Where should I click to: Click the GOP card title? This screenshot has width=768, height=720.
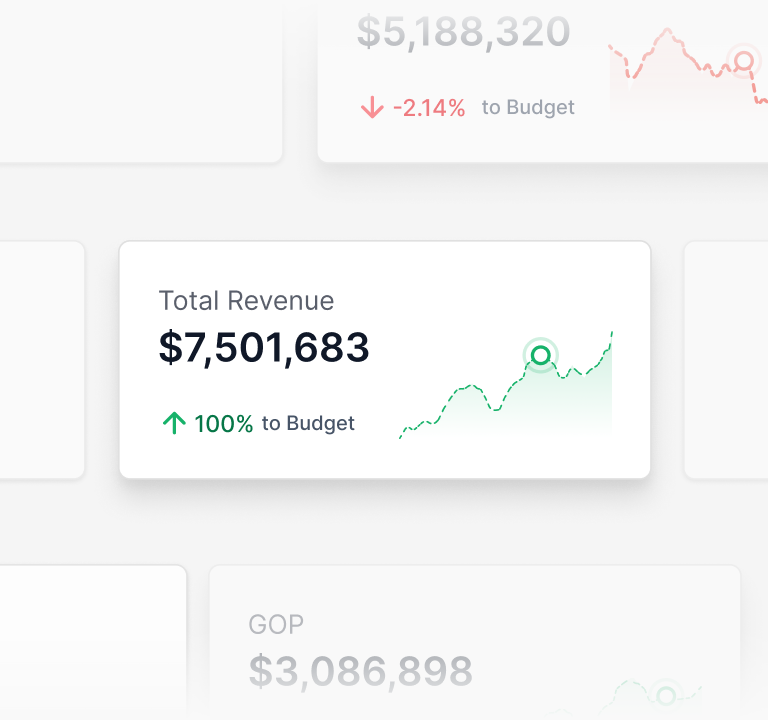[276, 624]
